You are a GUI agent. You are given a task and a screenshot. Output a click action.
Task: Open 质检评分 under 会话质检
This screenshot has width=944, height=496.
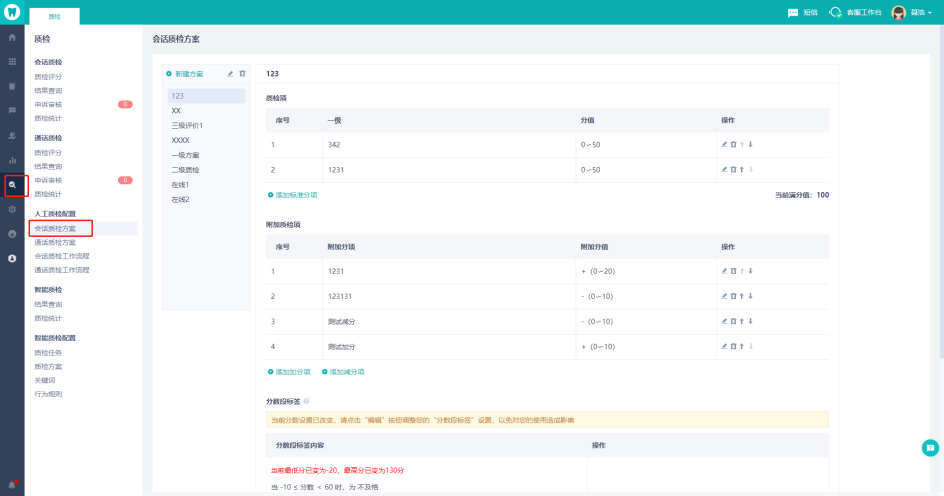point(48,77)
